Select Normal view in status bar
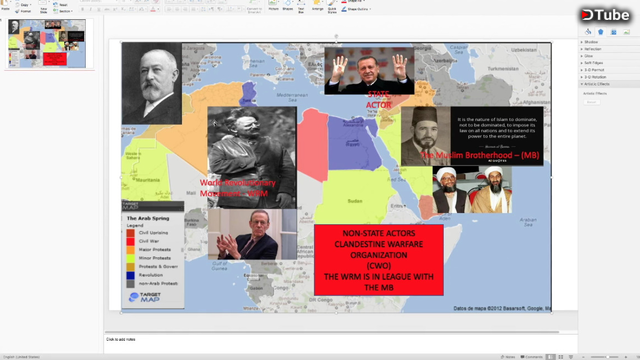 click(551, 357)
